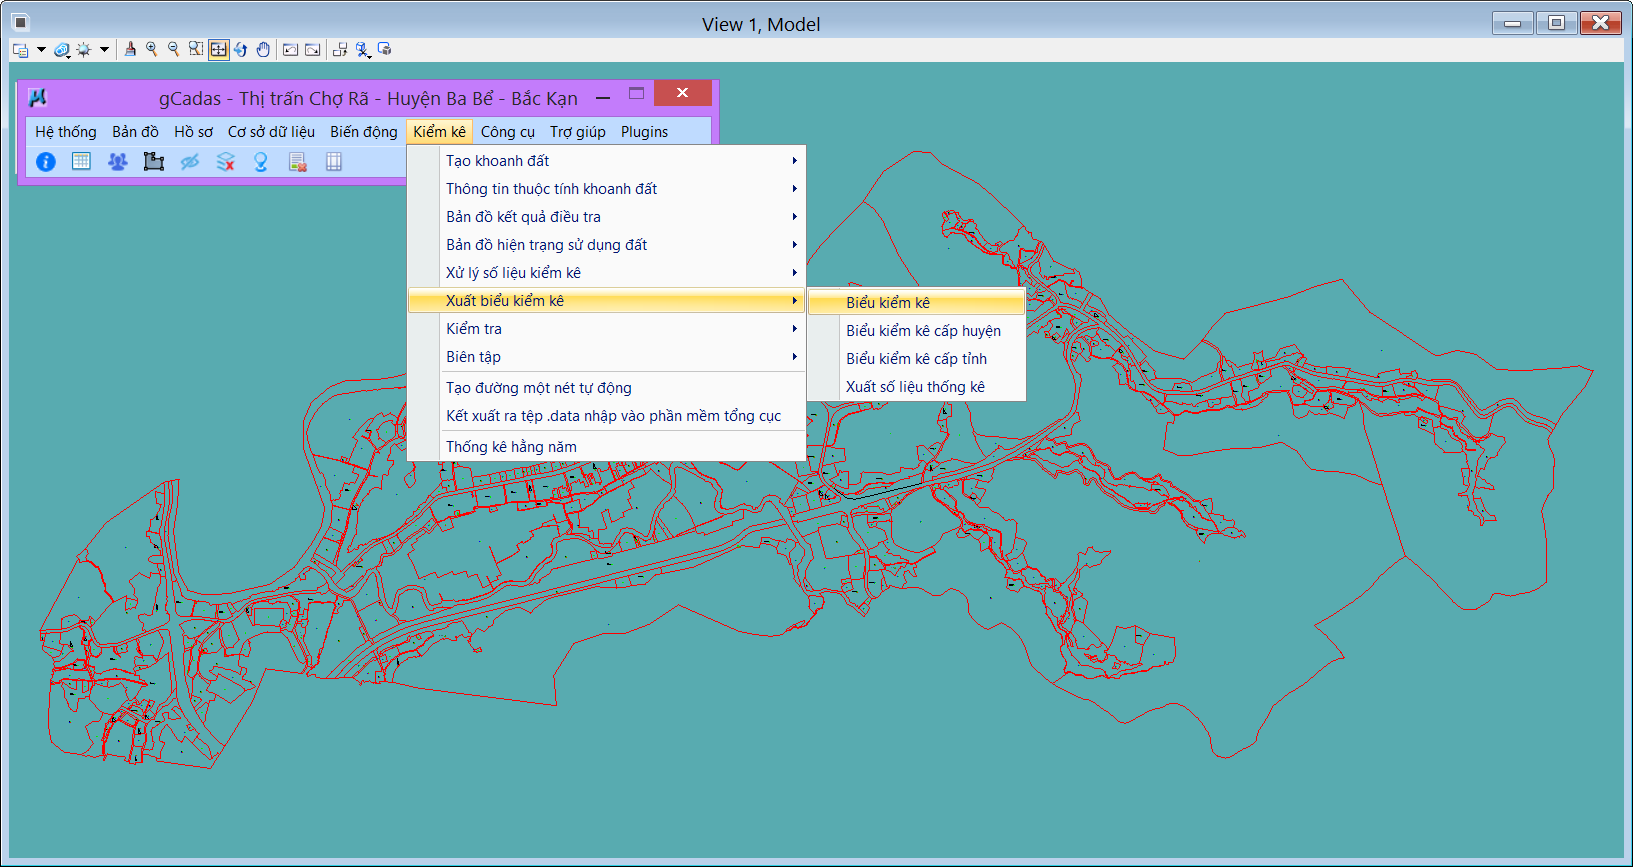Activate the Pan View hand tool
The height and width of the screenshot is (867, 1633).
click(263, 49)
